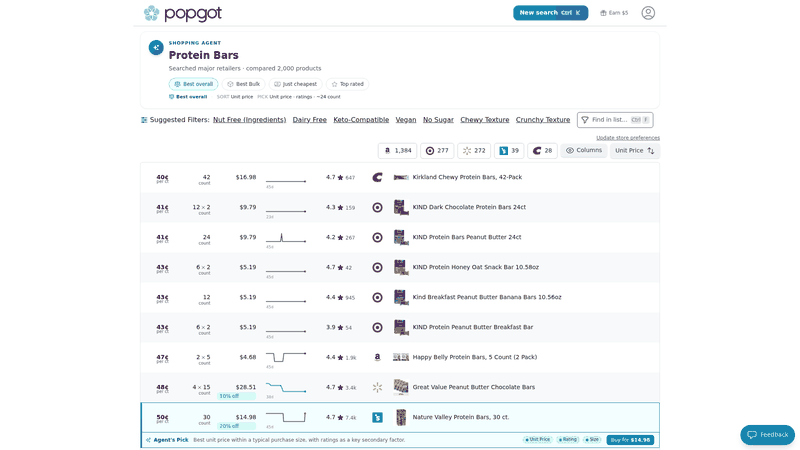Open KIND Protein Honey Oat thumbnail
The width and height of the screenshot is (800, 450).
pyautogui.click(x=401, y=267)
